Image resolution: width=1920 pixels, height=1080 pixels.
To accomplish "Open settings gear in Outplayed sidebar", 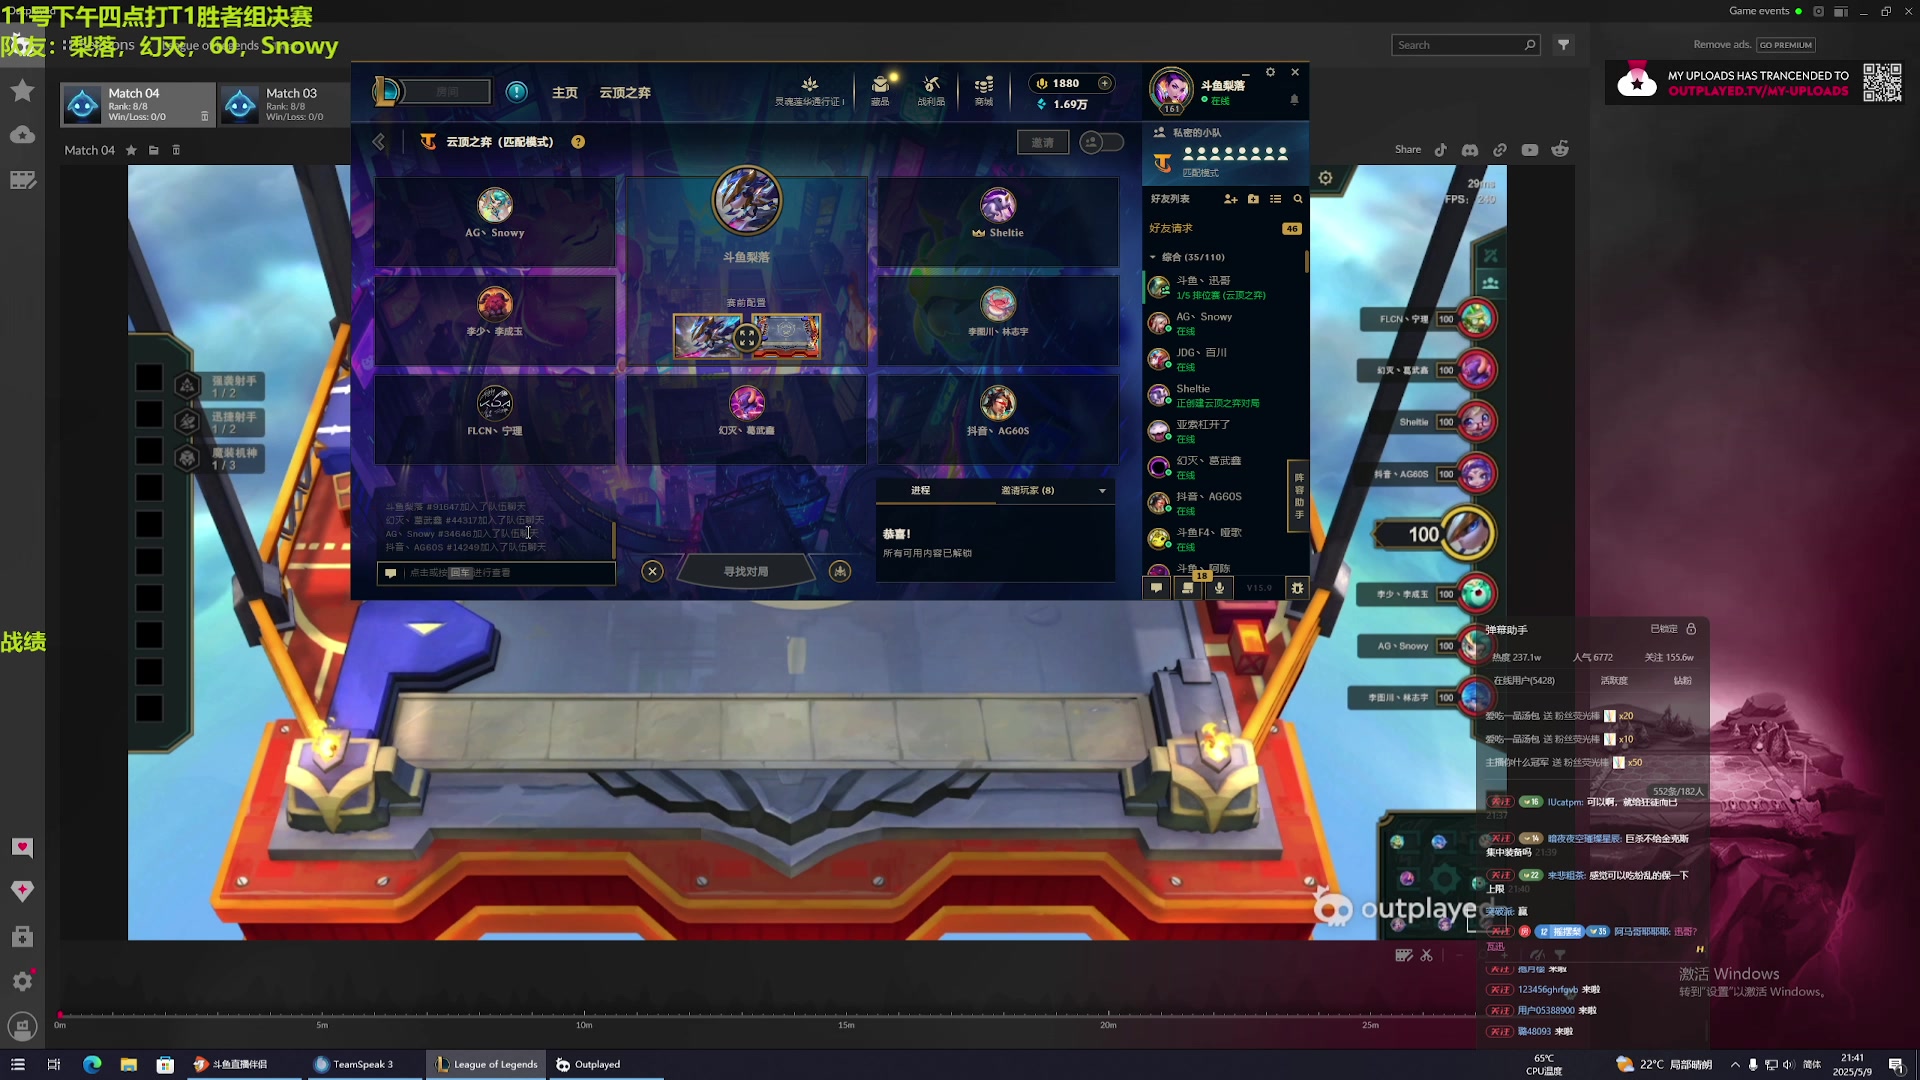I will click(x=22, y=981).
